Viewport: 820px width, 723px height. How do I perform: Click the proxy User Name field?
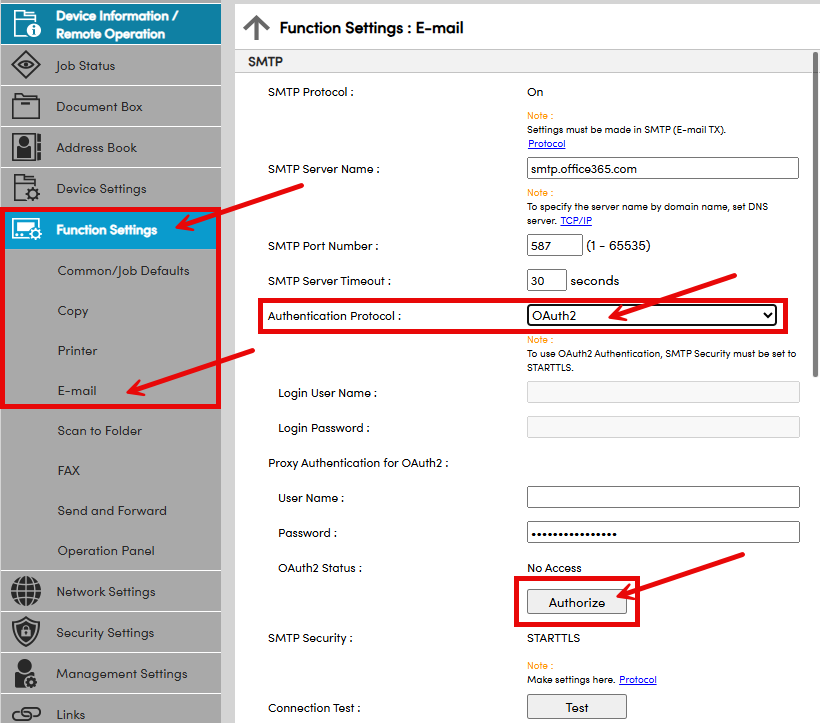[663, 497]
